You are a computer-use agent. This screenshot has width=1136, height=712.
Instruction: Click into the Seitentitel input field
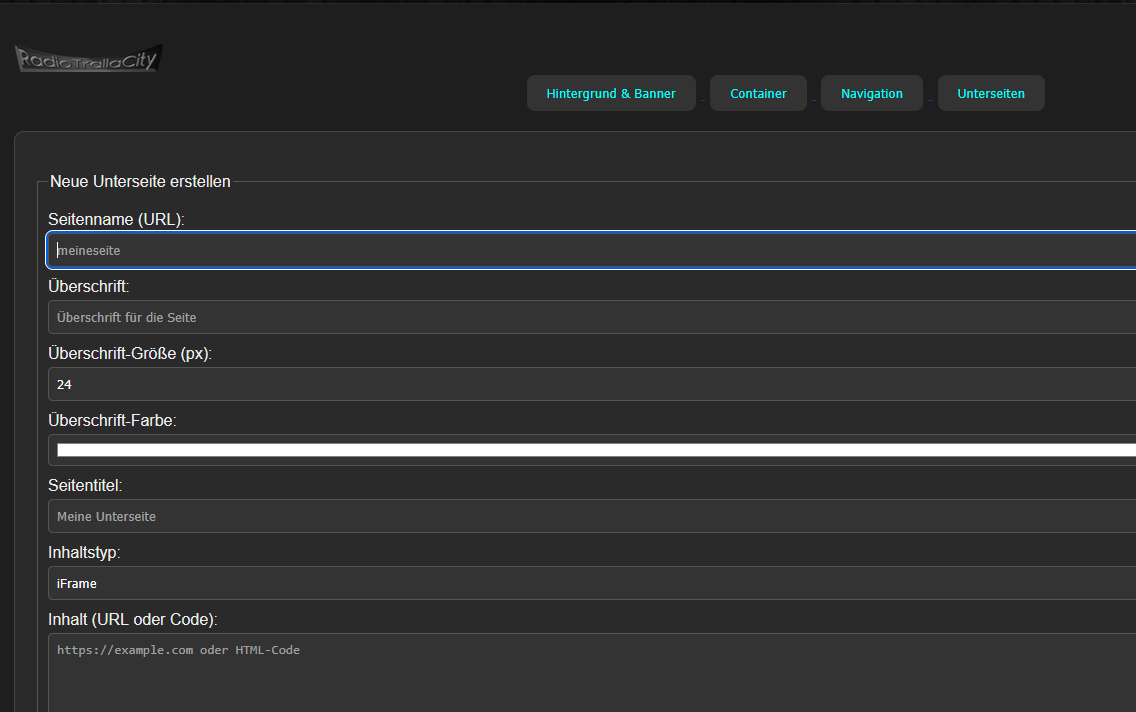[590, 517]
